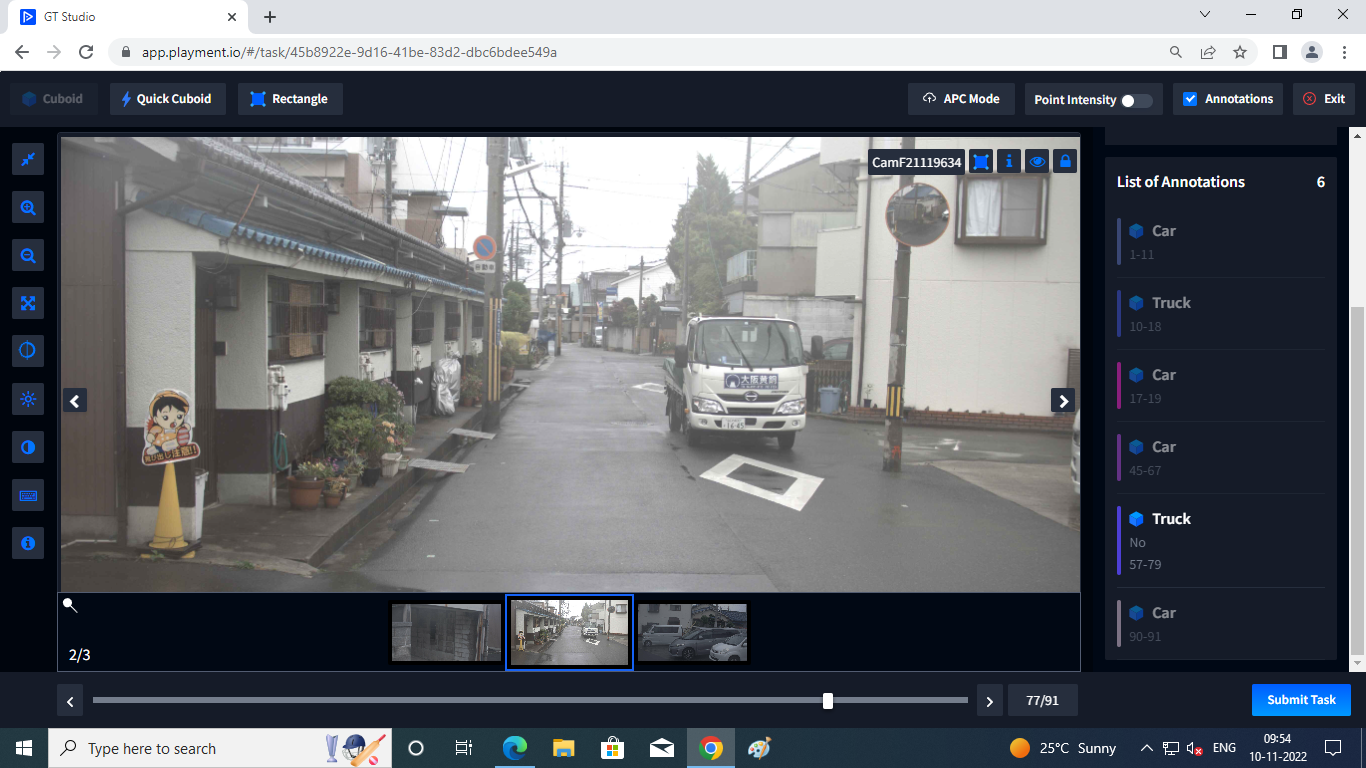Viewport: 1366px width, 768px height.
Task: Click the zoom out magnifier icon
Action: coord(28,256)
